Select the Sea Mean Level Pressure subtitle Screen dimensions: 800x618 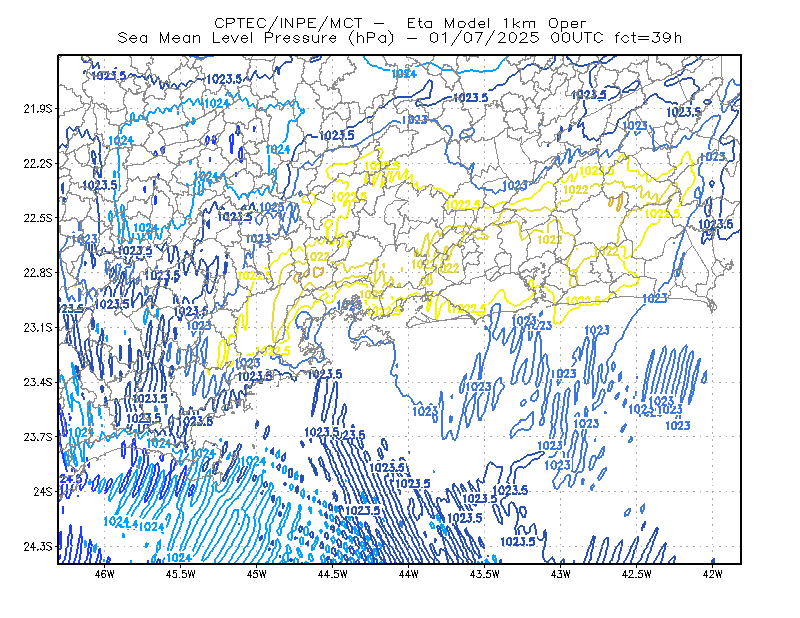tap(227, 38)
